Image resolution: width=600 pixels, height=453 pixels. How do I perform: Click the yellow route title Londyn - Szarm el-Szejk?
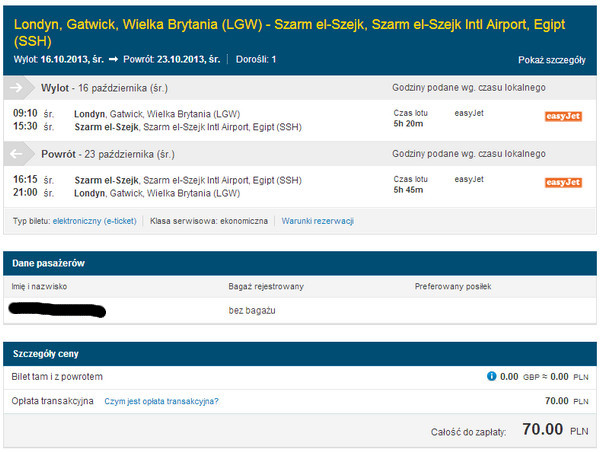(289, 33)
